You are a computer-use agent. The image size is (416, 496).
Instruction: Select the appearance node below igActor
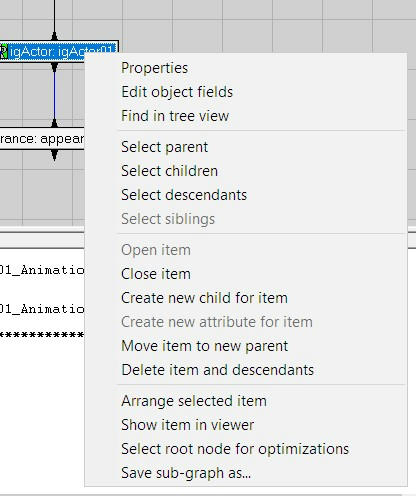coord(42,138)
